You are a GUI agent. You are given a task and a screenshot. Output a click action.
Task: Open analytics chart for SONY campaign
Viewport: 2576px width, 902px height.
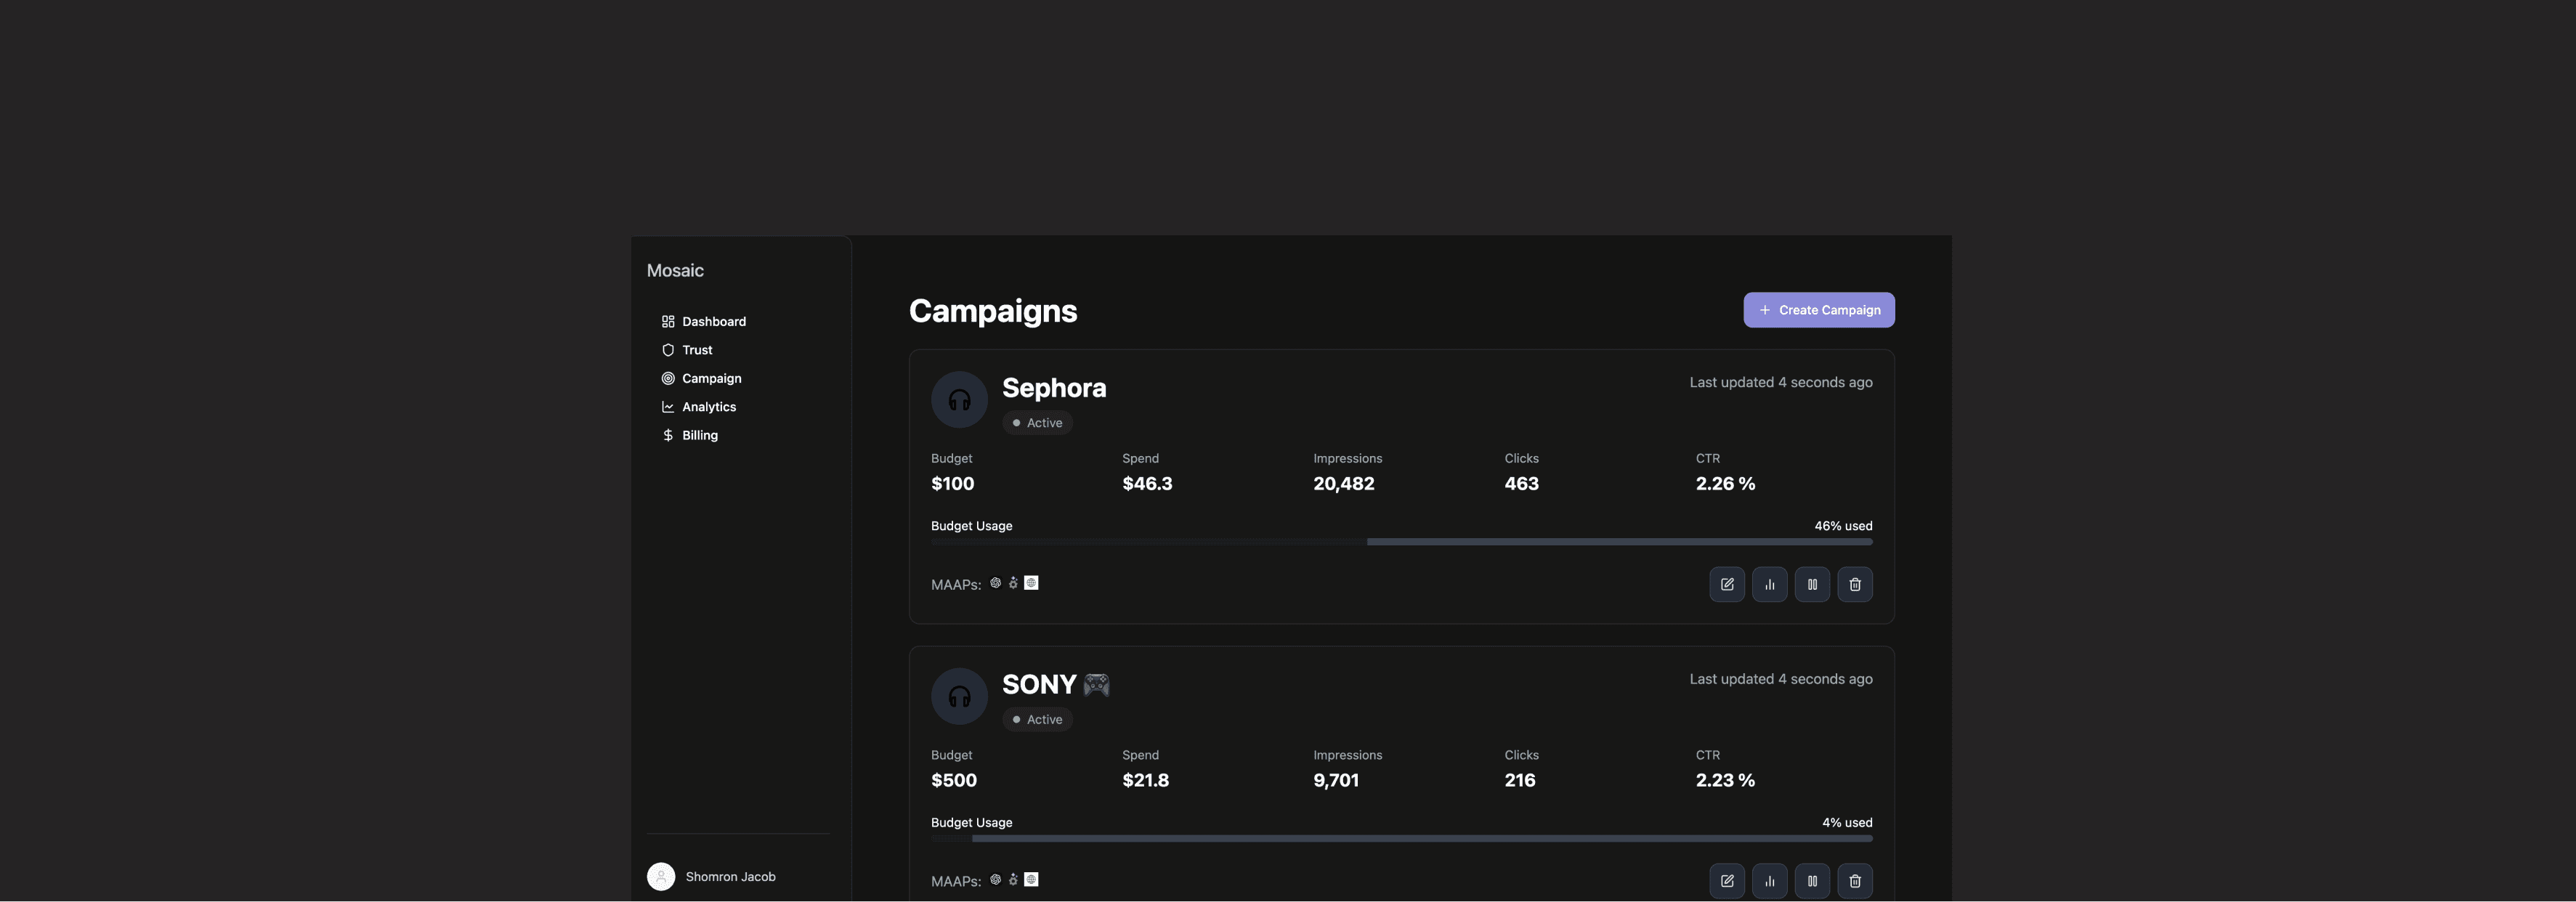pyautogui.click(x=1770, y=881)
